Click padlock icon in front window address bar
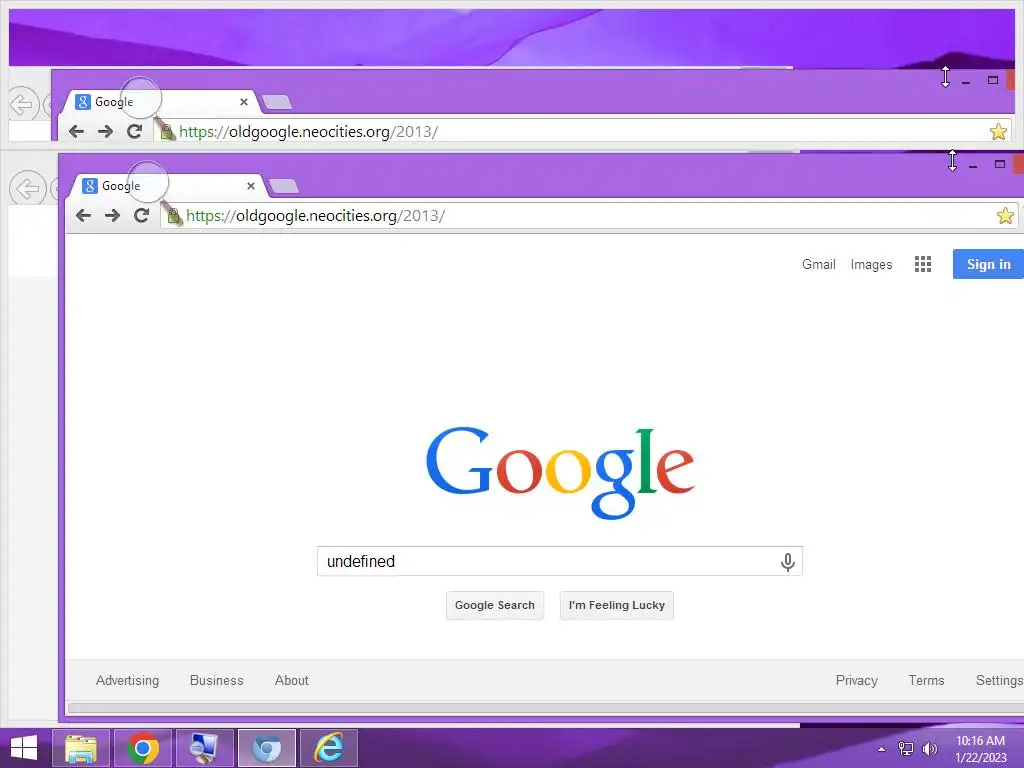This screenshot has height=768, width=1024. [x=174, y=216]
